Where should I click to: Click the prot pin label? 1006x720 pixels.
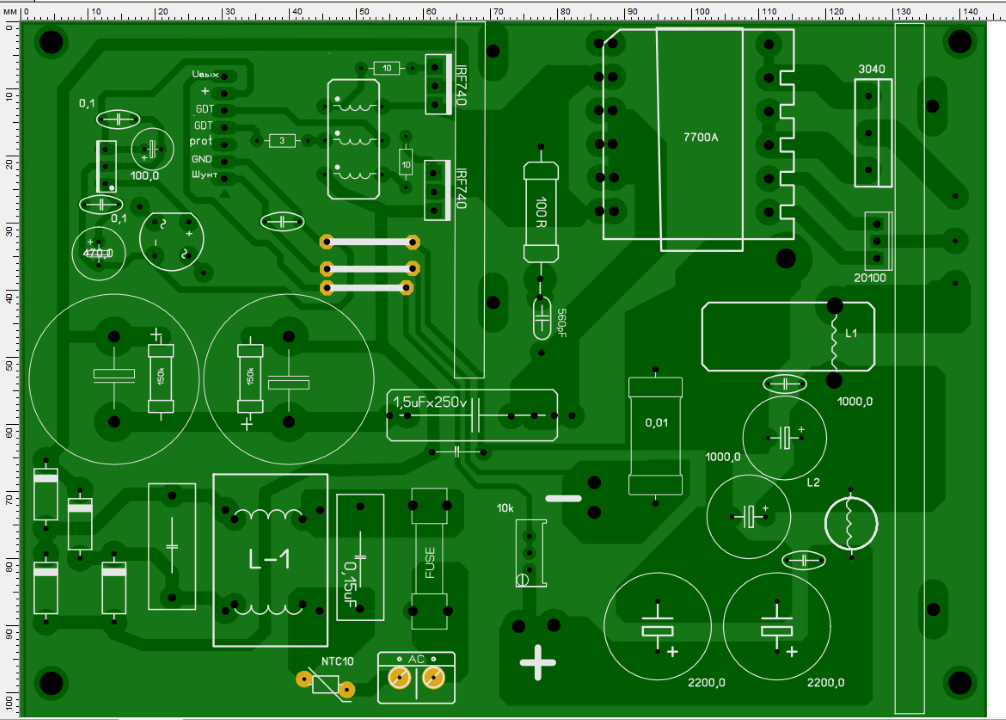pyautogui.click(x=201, y=142)
